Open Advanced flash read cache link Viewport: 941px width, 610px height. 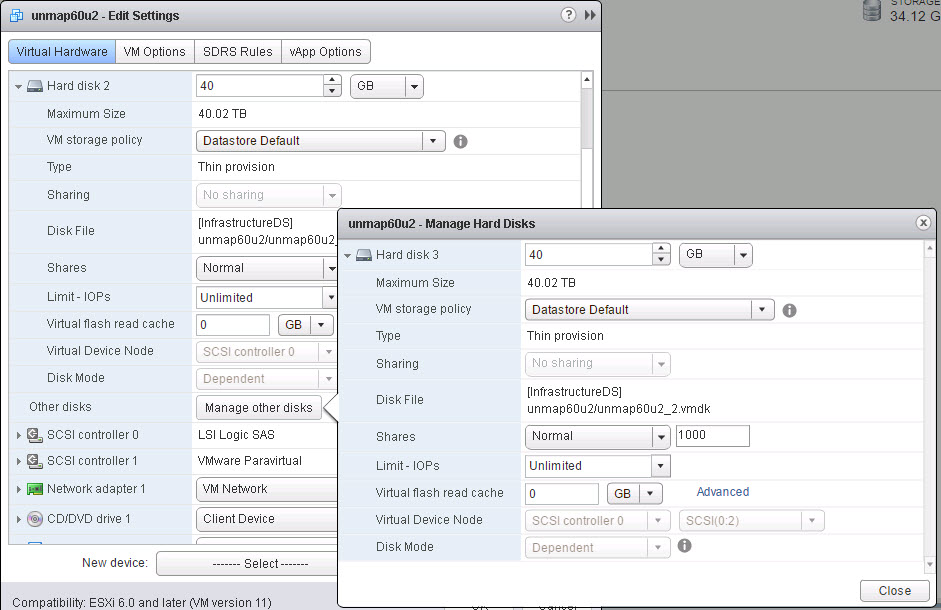coord(723,492)
